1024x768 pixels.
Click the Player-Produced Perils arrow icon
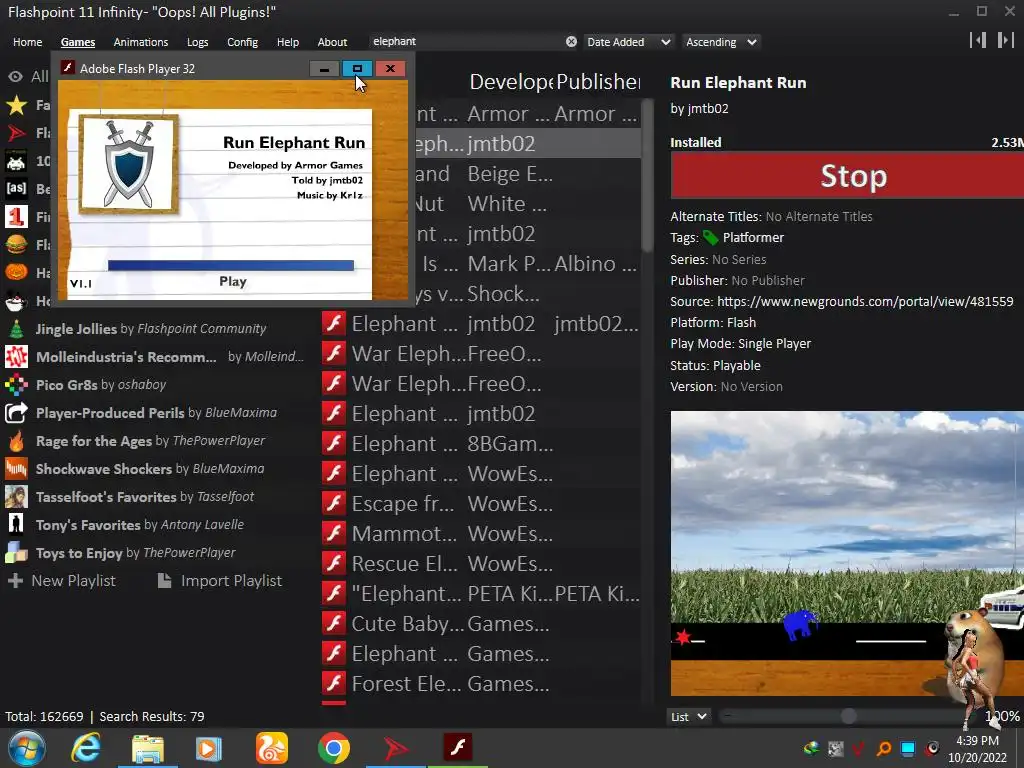(16, 413)
